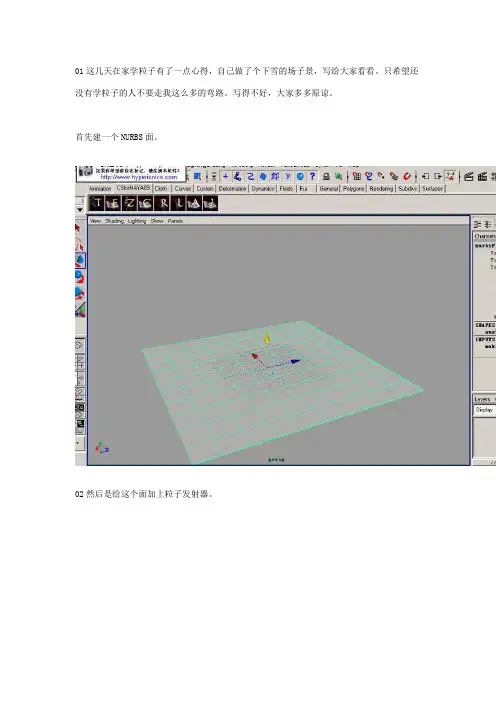Pick the Lasso select tool
The height and width of the screenshot is (702, 496).
click(79, 244)
